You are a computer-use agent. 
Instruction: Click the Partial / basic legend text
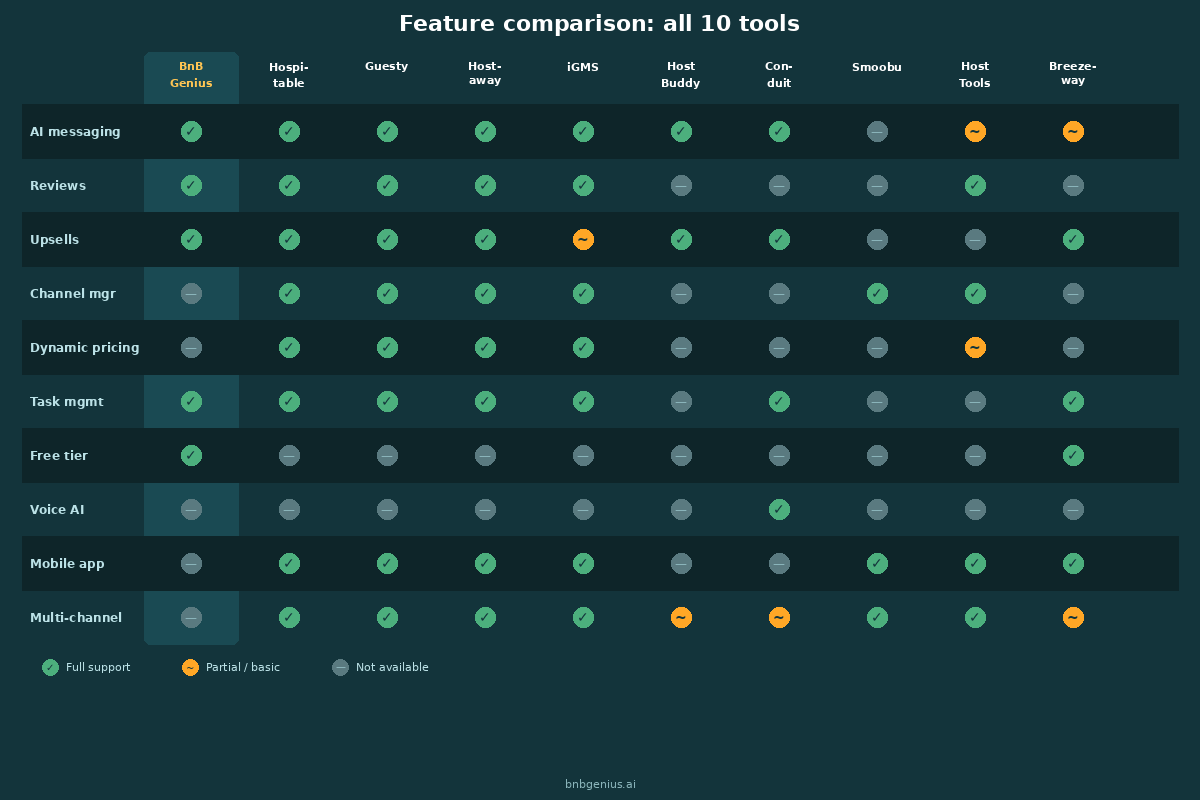[x=243, y=667]
